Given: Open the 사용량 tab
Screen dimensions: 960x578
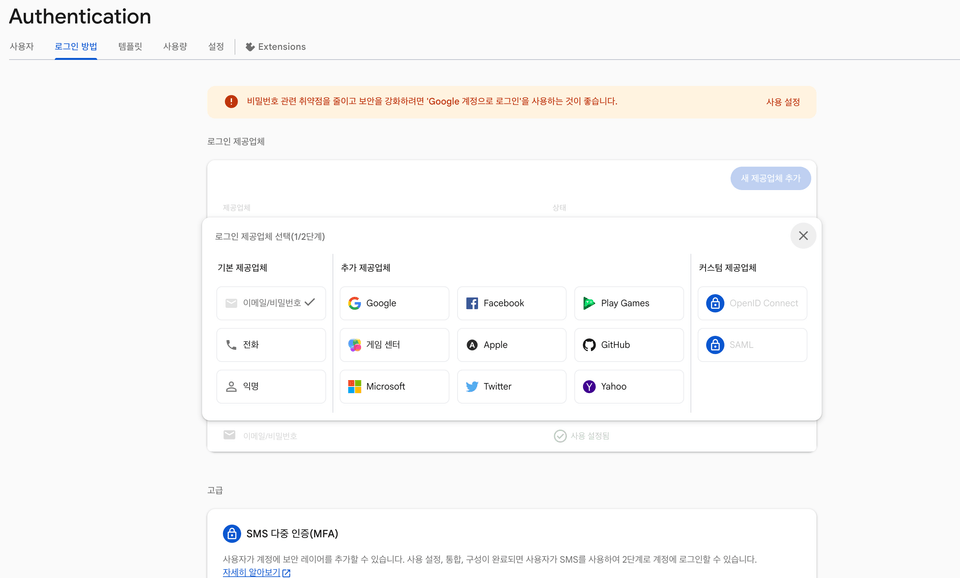Looking at the screenshot, I should coord(175,47).
